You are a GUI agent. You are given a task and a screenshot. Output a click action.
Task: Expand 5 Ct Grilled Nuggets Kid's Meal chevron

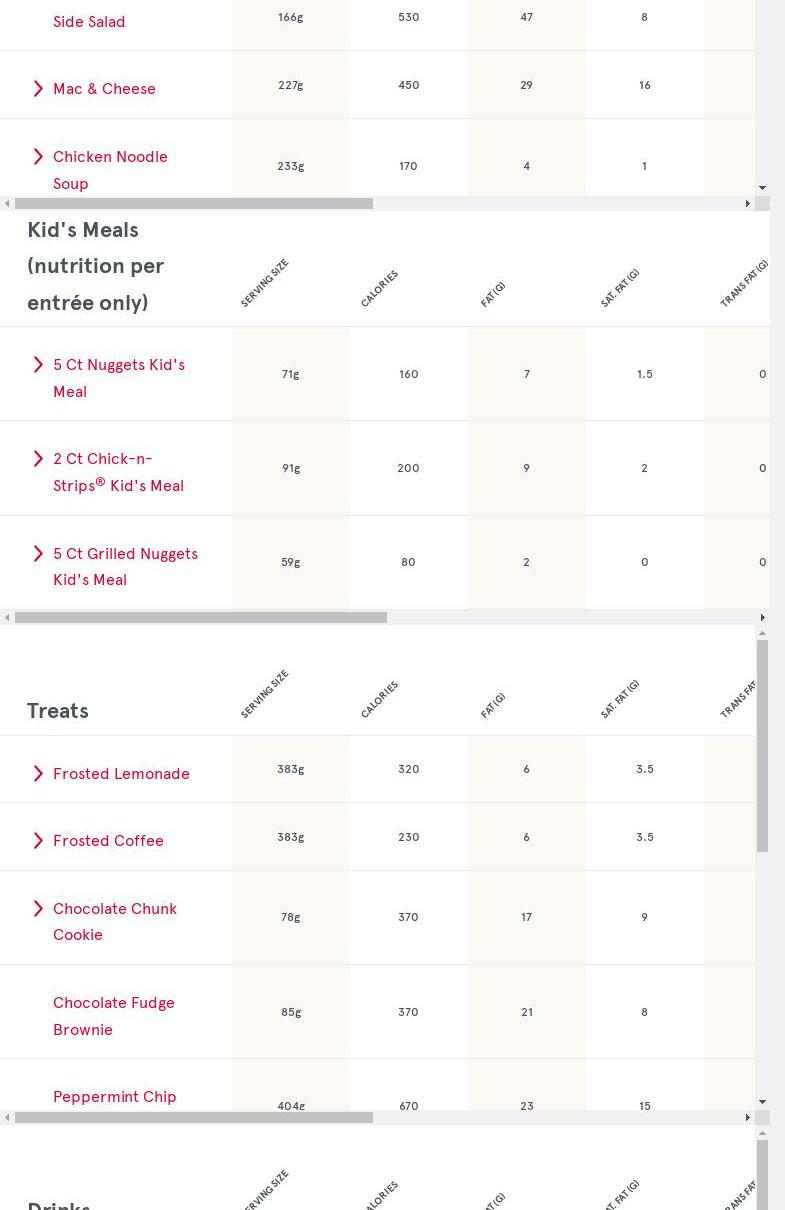point(38,554)
